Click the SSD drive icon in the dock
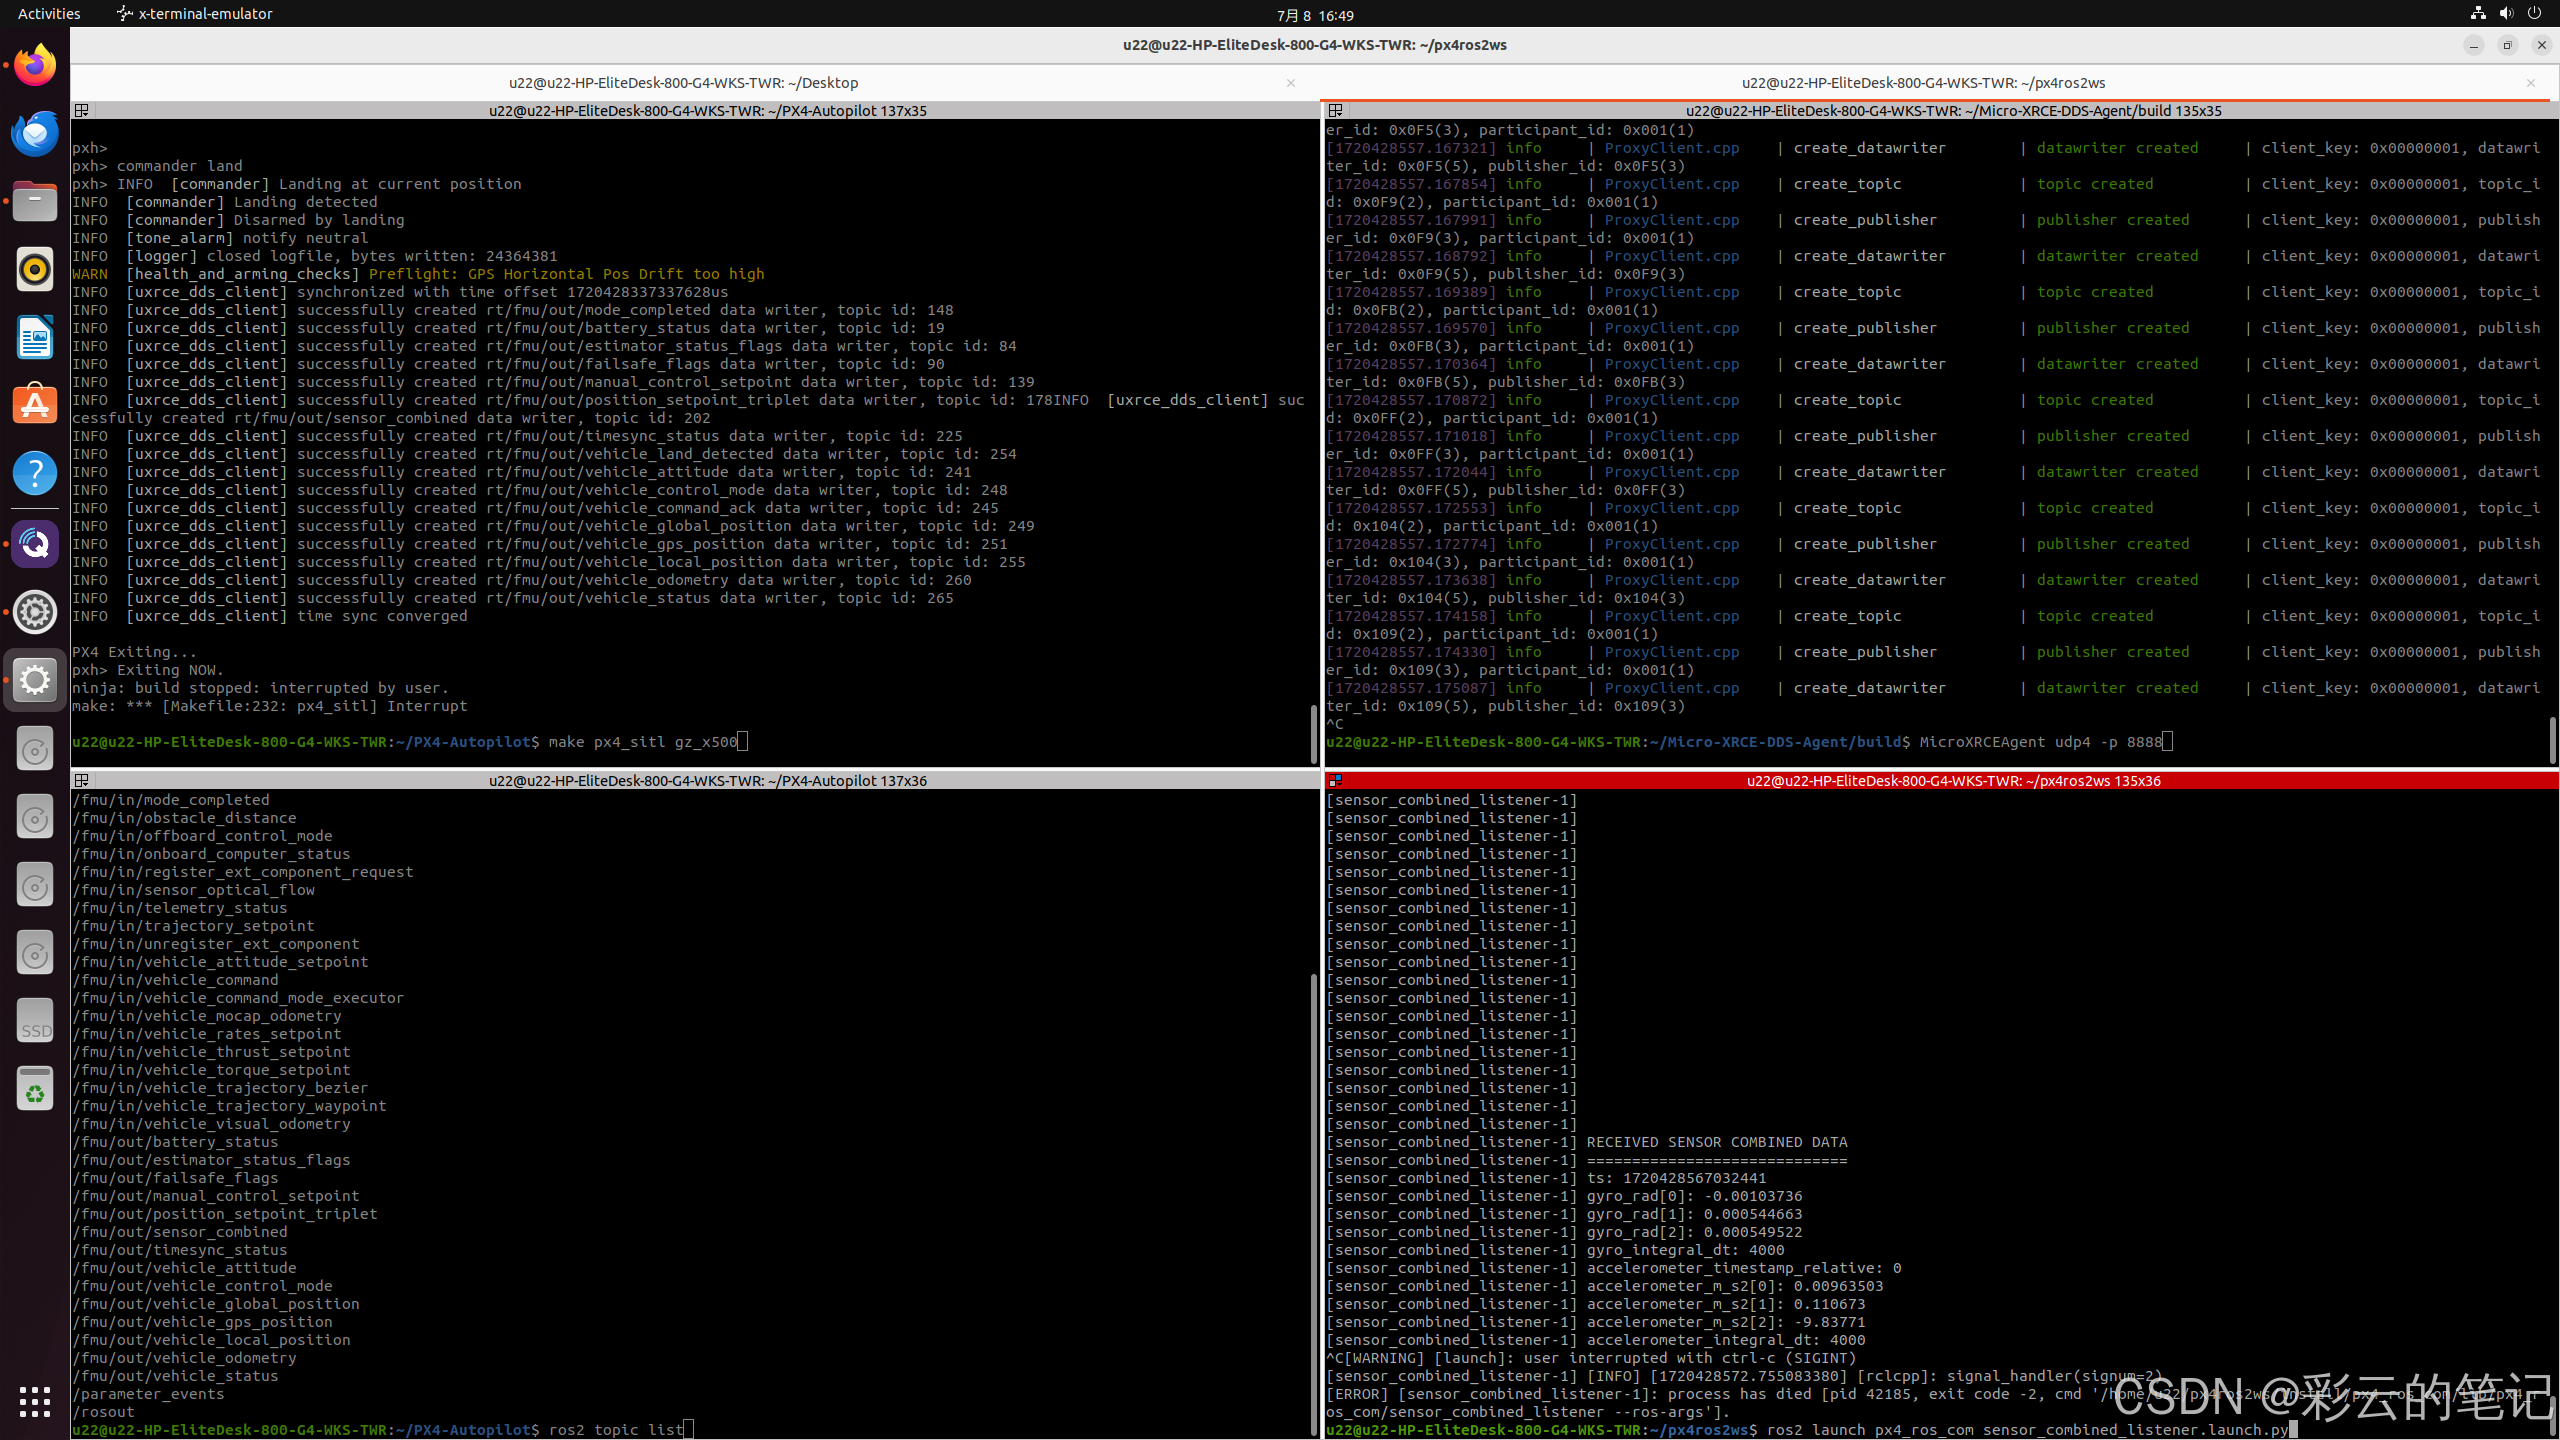Viewport: 2560px width, 1440px height. [35, 1019]
